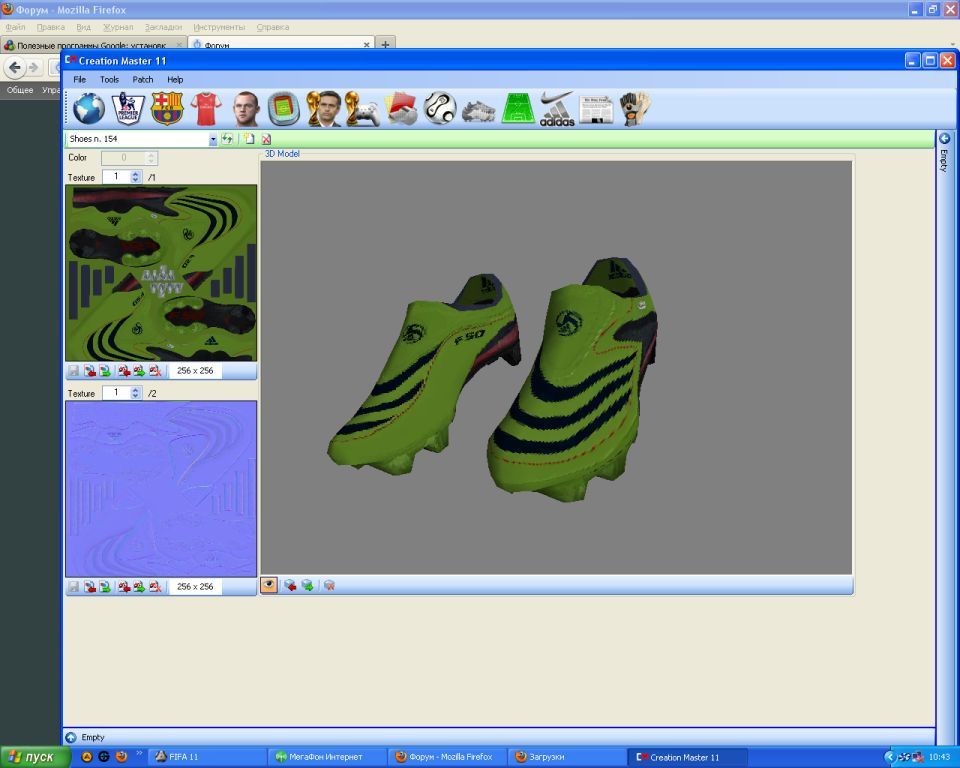The image size is (960, 768).
Task: Open the Закладки menu in Firefox
Action: click(x=163, y=27)
